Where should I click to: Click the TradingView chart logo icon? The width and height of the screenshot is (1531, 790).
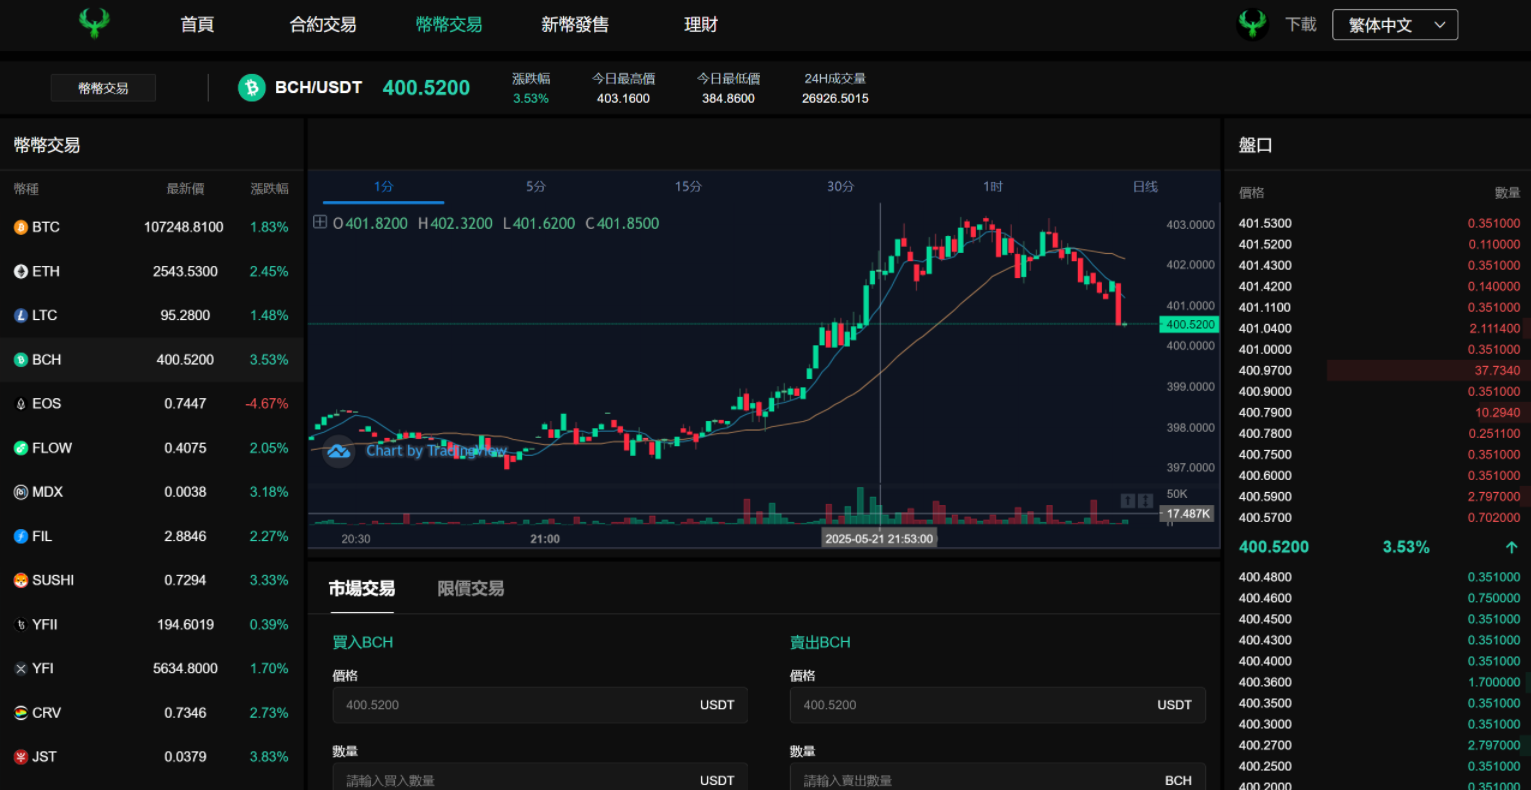point(339,451)
